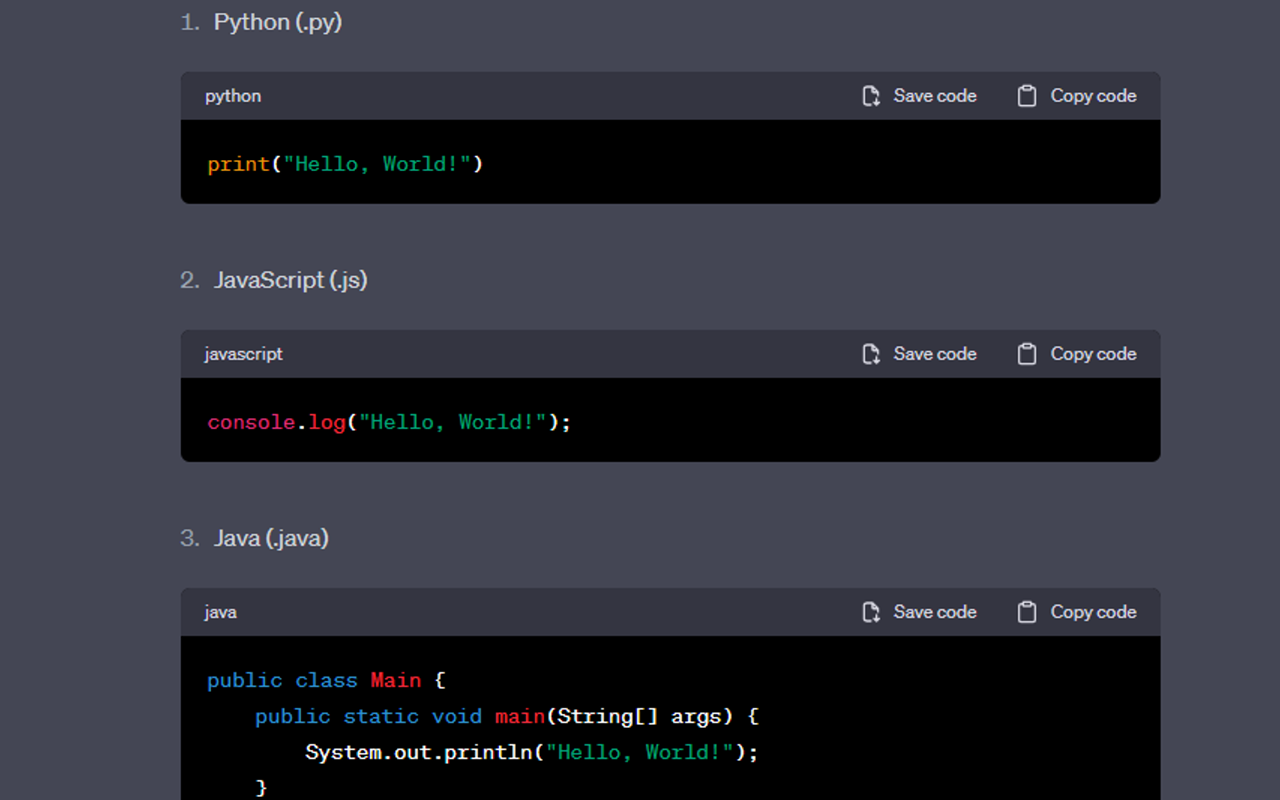This screenshot has width=1280, height=800.
Task: Click the Save code icon on the javascript block
Action: click(869, 353)
